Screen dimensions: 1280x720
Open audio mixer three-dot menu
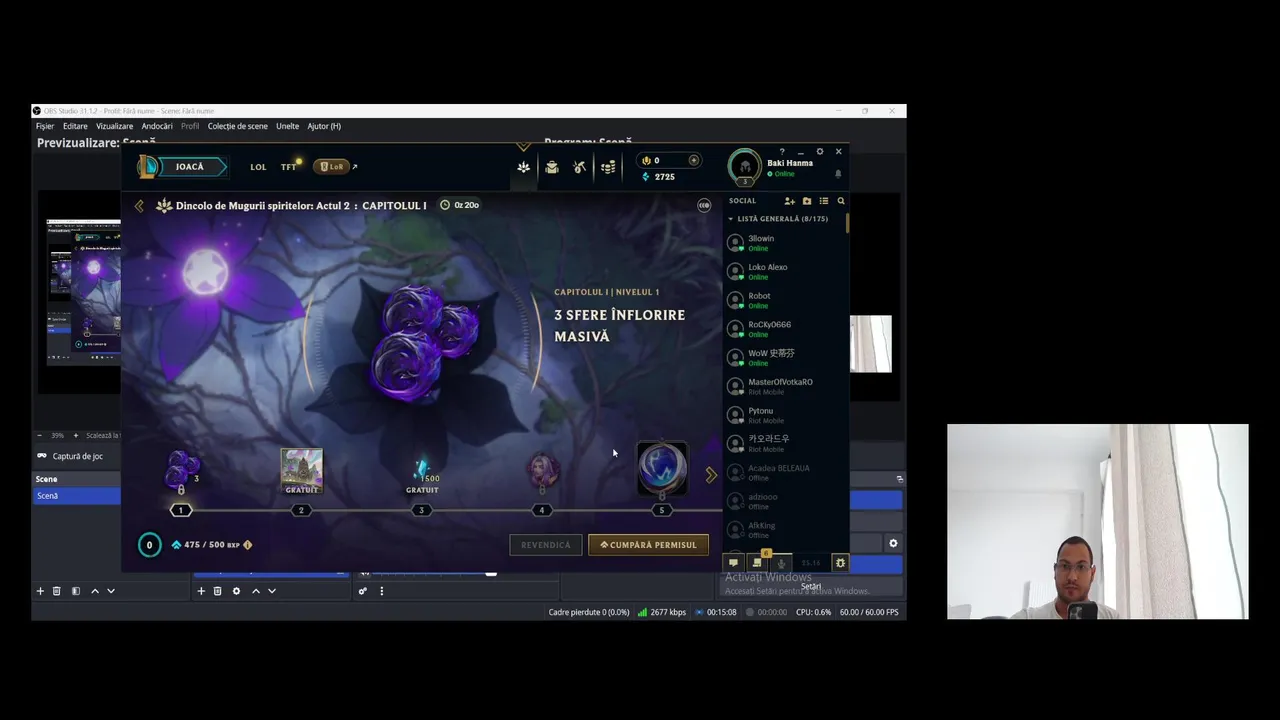(381, 591)
